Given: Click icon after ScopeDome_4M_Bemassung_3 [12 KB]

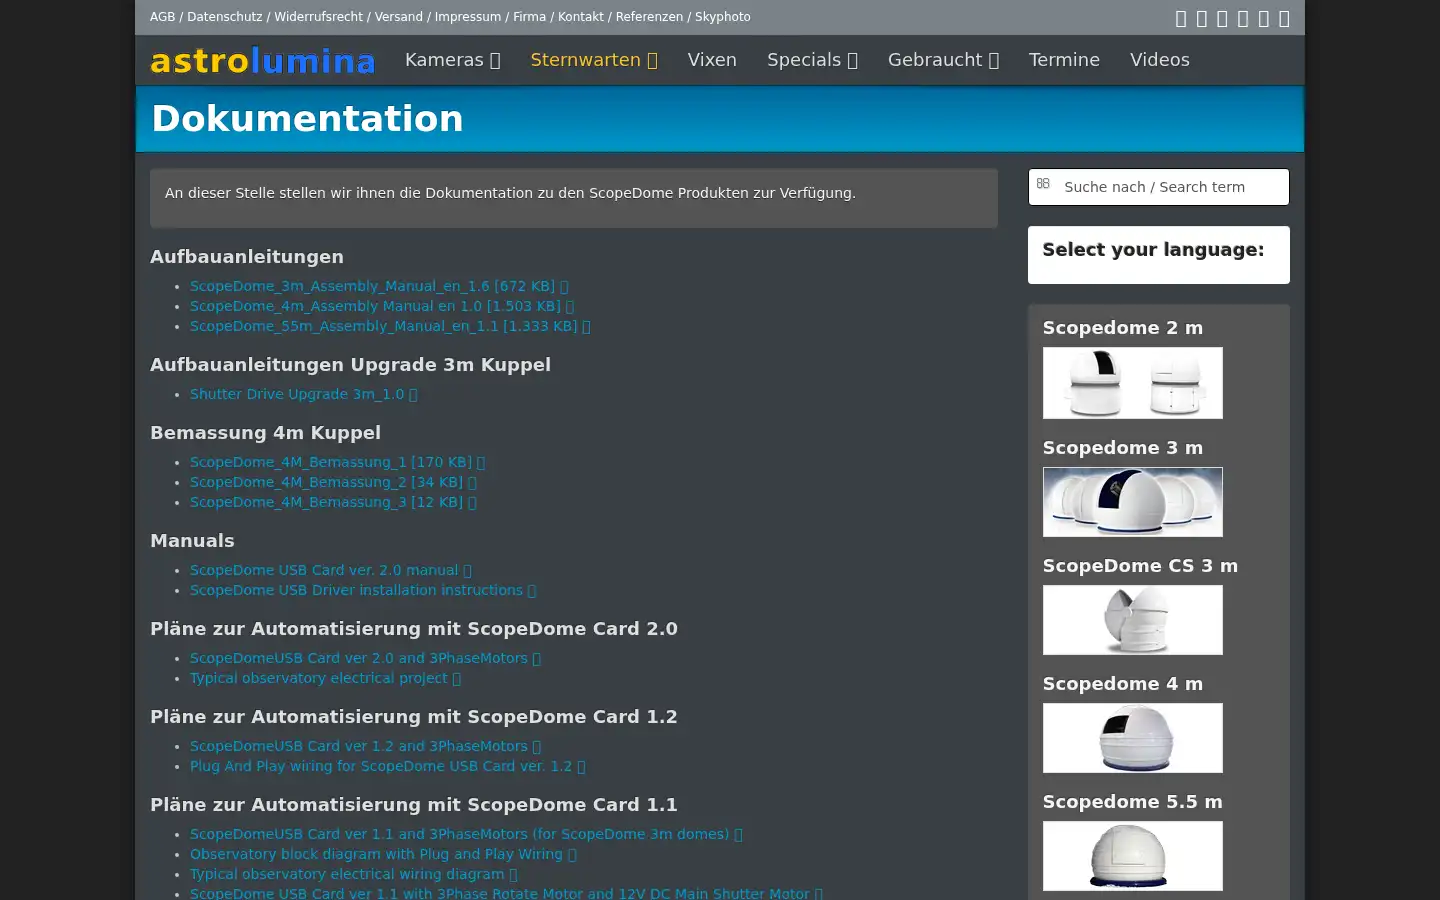Looking at the screenshot, I should [x=472, y=502].
